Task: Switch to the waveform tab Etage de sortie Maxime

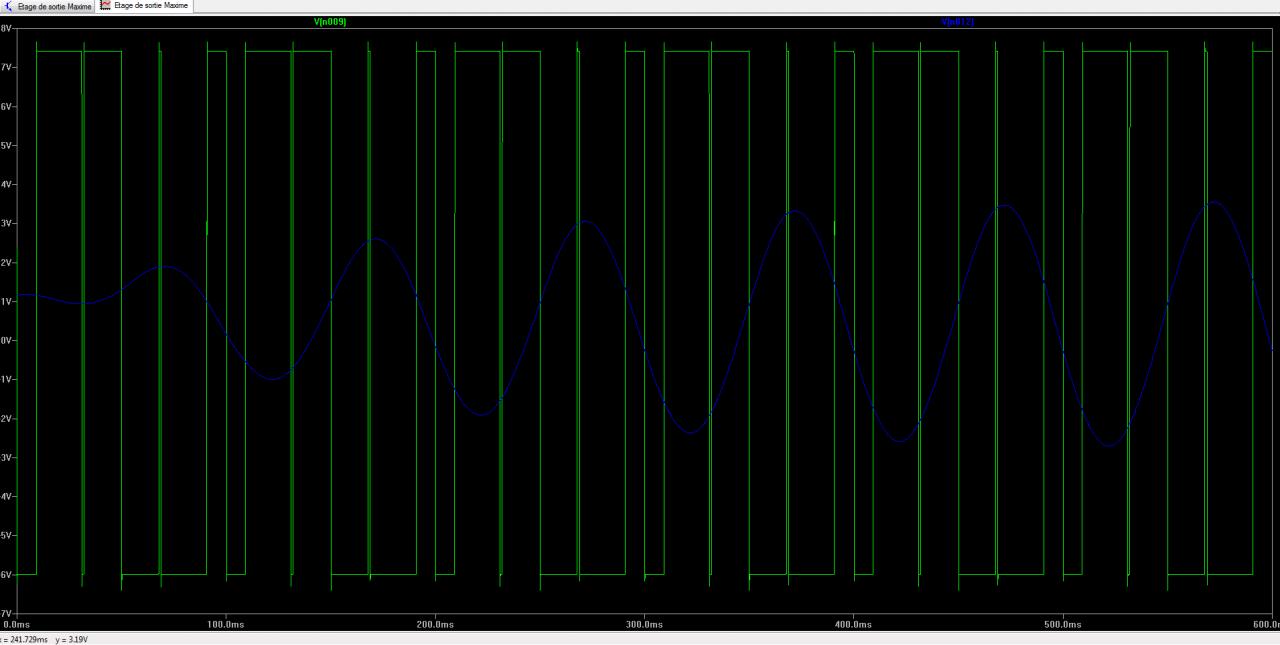Action: pyautogui.click(x=144, y=6)
